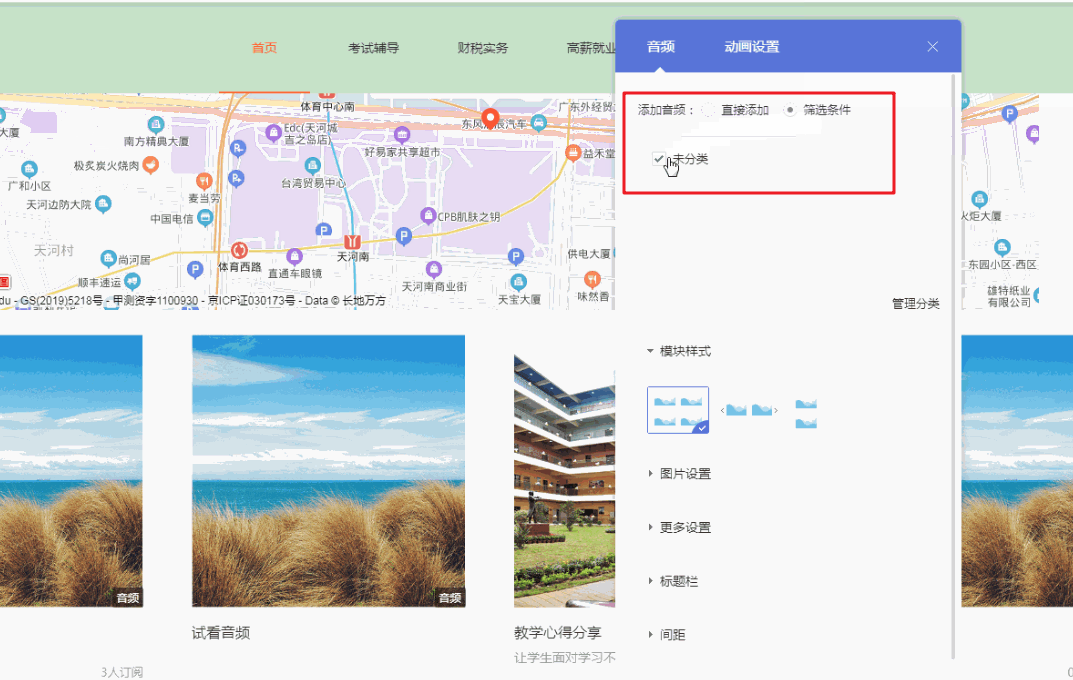Screen dimensions: 1073x680
Task: Select the four-grid module style
Action: 677,410
